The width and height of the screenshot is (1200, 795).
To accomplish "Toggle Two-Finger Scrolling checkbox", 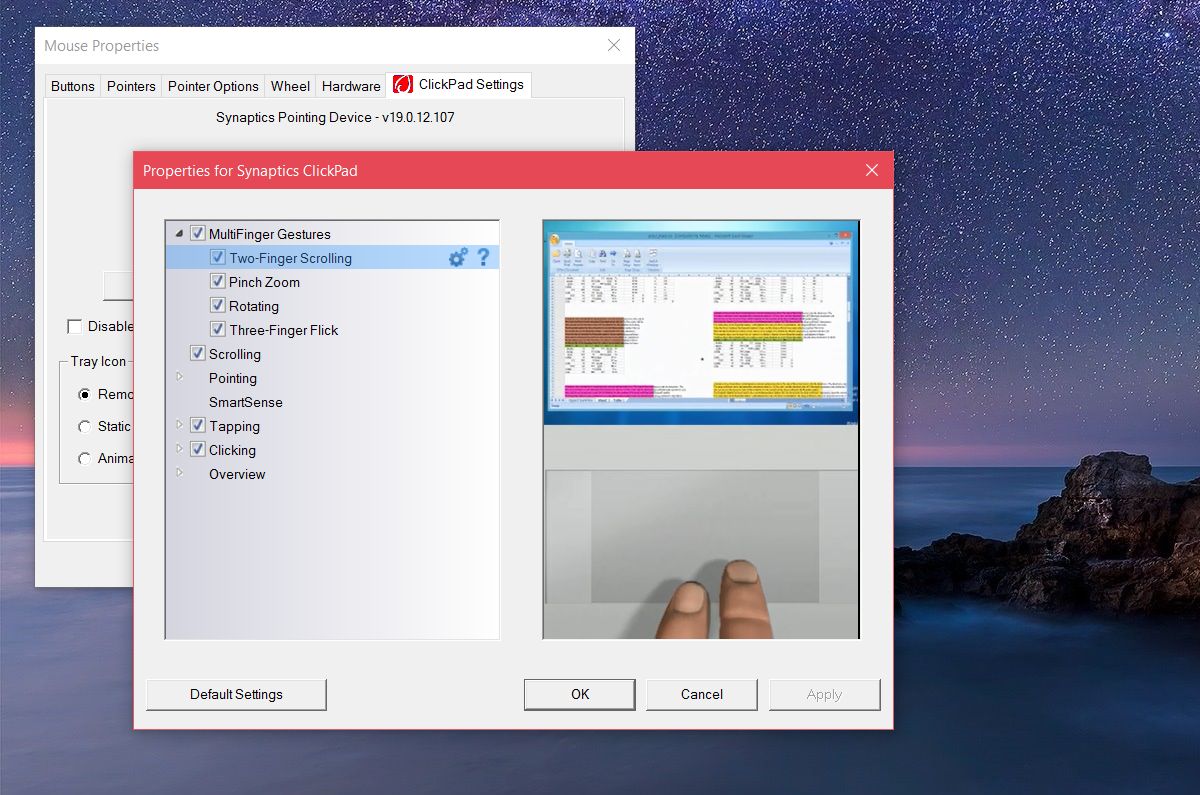I will click(x=217, y=258).
